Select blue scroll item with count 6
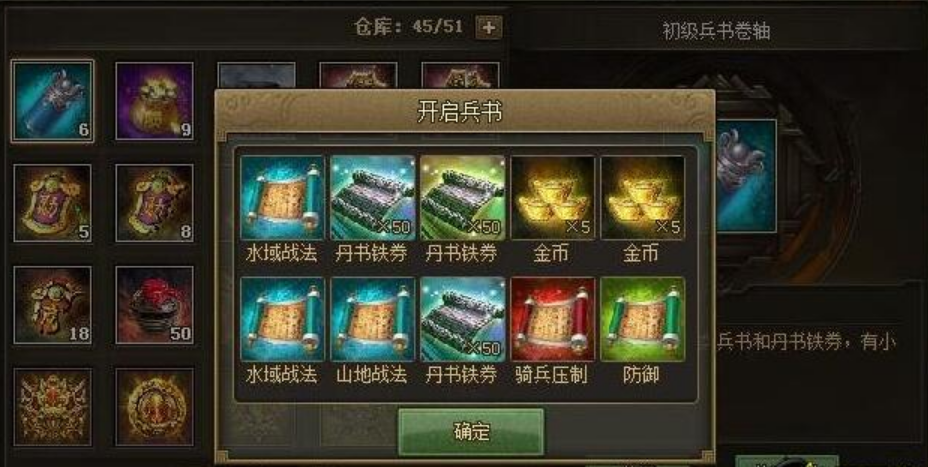 [53, 101]
